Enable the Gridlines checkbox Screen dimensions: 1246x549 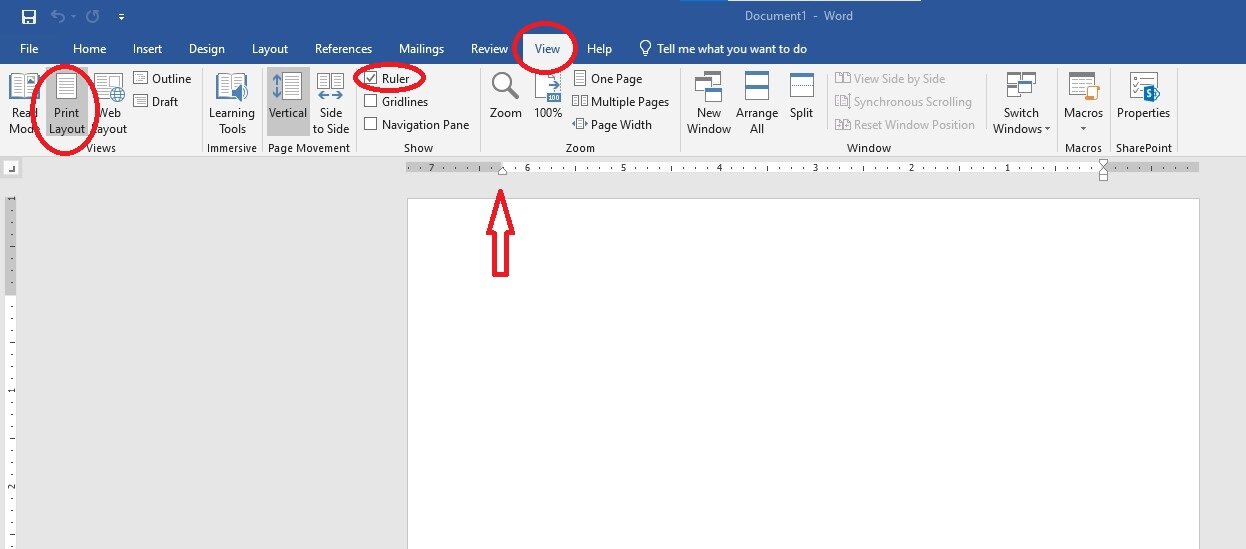[x=371, y=101]
